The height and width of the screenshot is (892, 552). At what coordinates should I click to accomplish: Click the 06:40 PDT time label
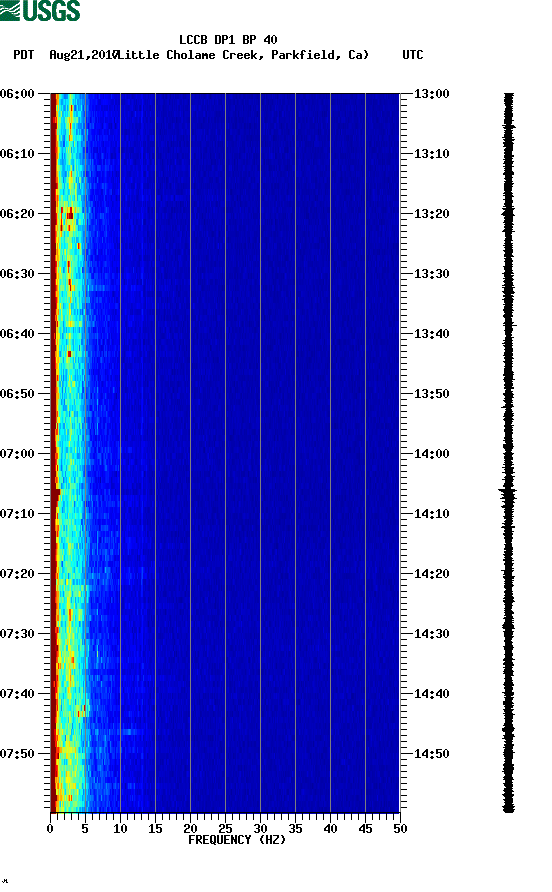[17, 333]
